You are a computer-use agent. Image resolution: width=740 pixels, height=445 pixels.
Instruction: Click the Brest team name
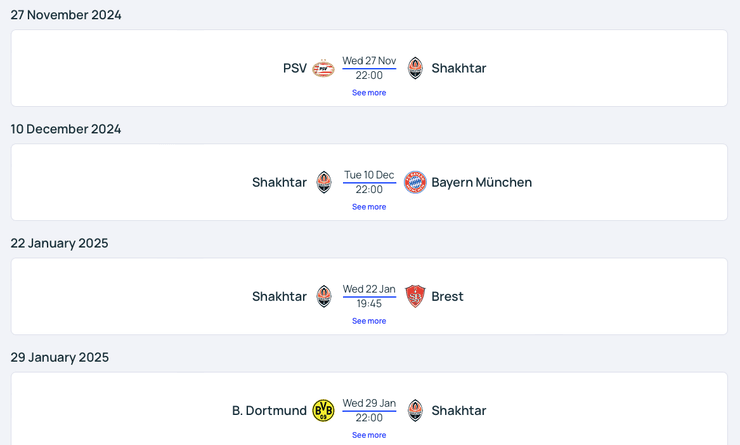tap(447, 296)
